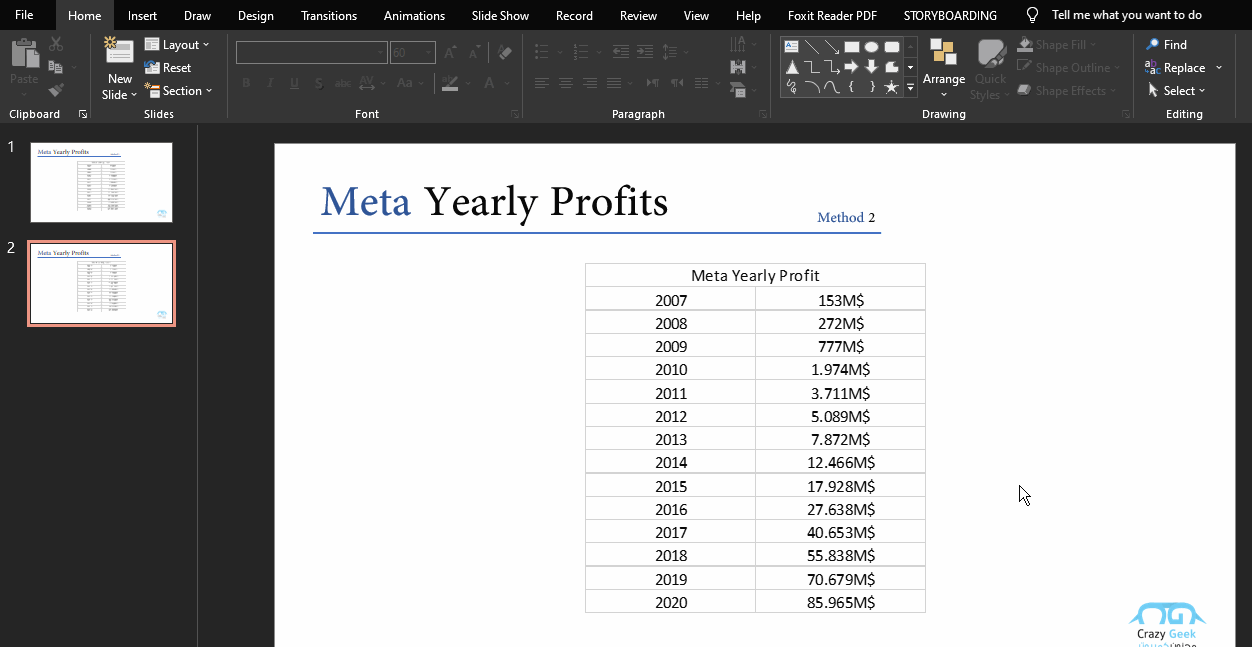Image resolution: width=1252 pixels, height=647 pixels.
Task: Expand the shapes gallery More button
Action: (x=910, y=88)
